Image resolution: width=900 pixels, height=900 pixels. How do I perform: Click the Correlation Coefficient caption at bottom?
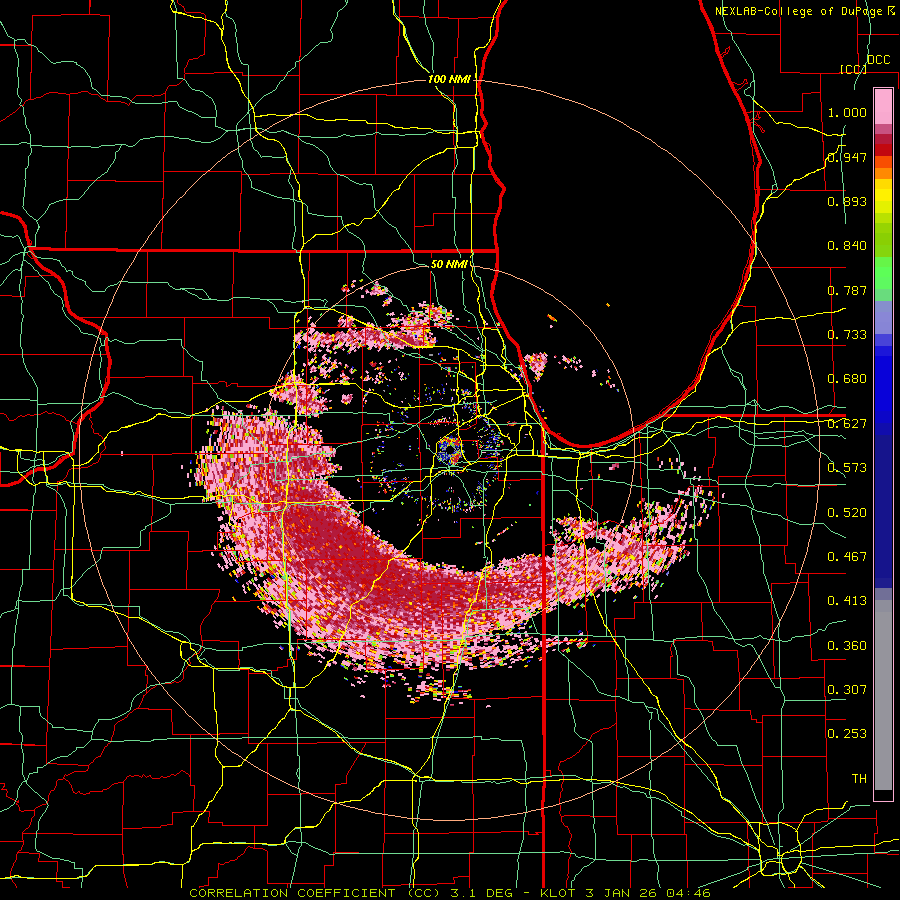pos(450,893)
